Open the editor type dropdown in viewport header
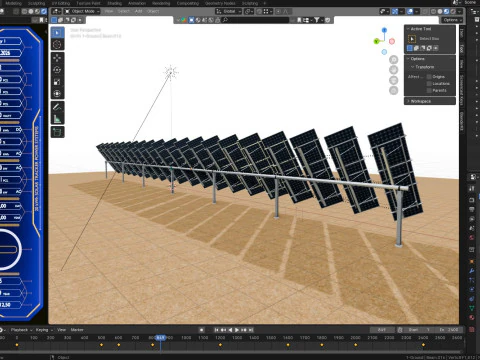Screen dimensions: 480x360 56,11
